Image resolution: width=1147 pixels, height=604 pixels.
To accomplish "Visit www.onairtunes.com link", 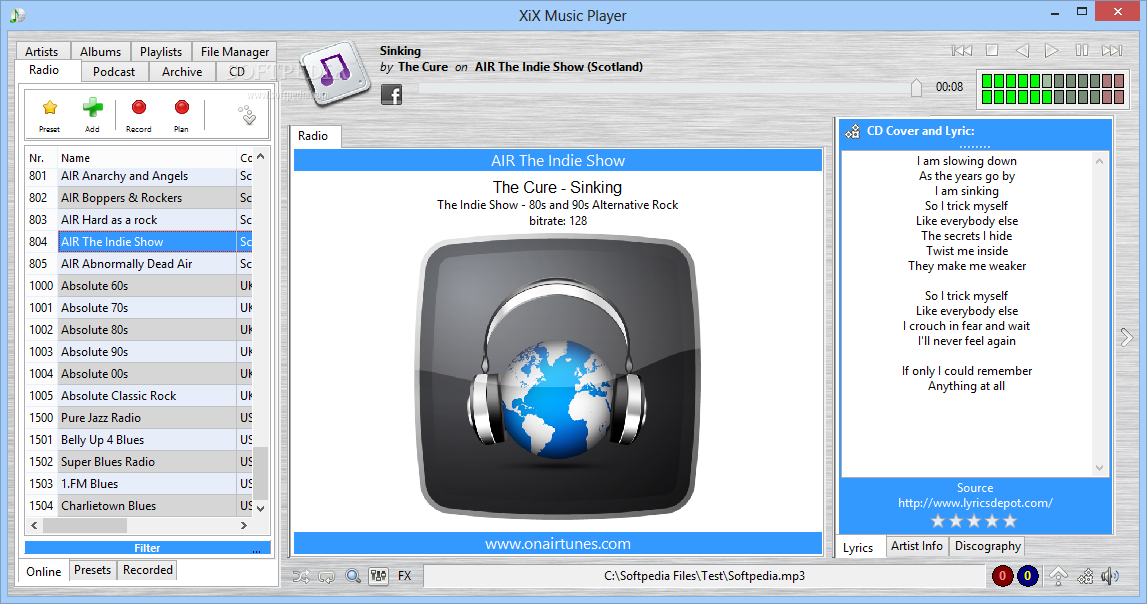I will pyautogui.click(x=557, y=544).
